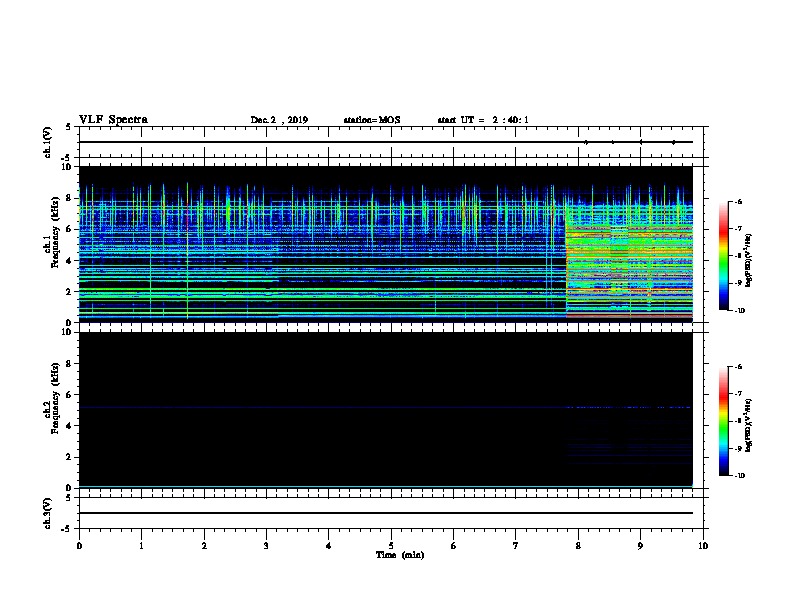Image resolution: width=792 pixels, height=612 pixels.
Task: Click the log(PSD) label beside ch.2 colorbar
Action: (x=748, y=425)
